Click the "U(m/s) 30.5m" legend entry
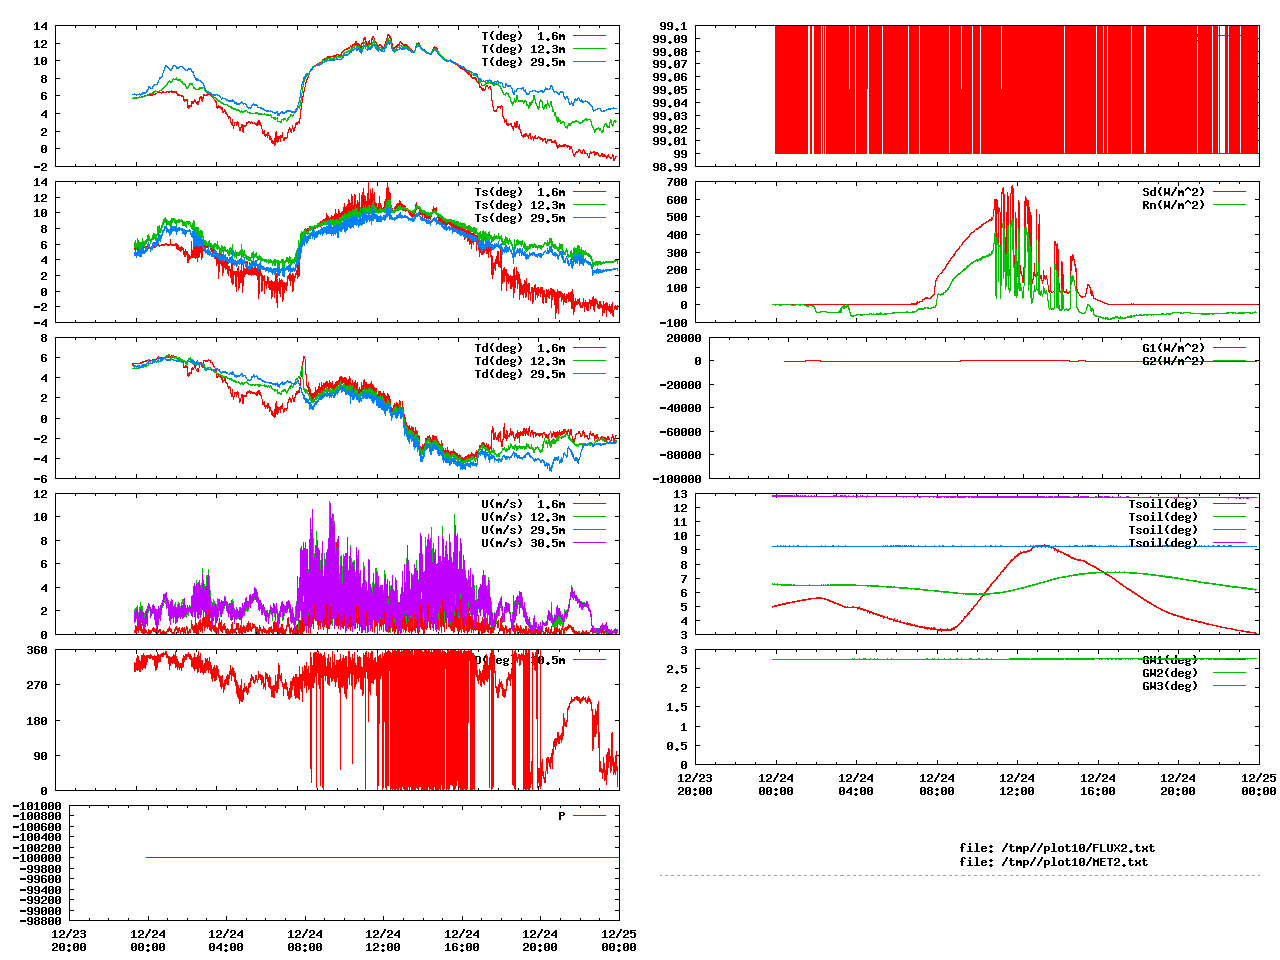This screenshot has width=1280, height=960. pos(523,543)
